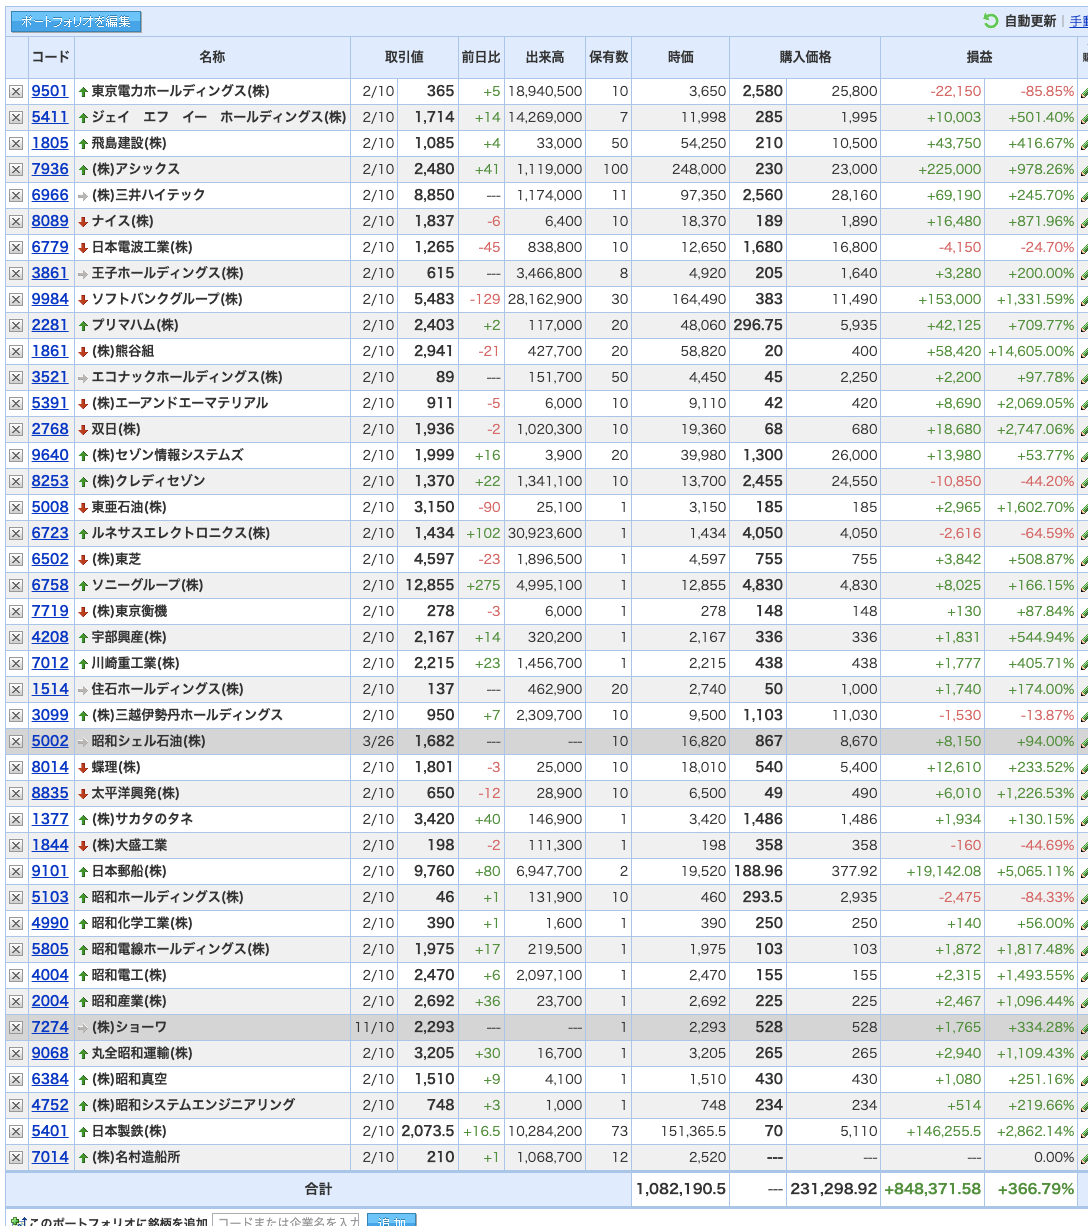The height and width of the screenshot is (1226, 1088).
Task: Open the 3861 code link
Action: tap(50, 273)
